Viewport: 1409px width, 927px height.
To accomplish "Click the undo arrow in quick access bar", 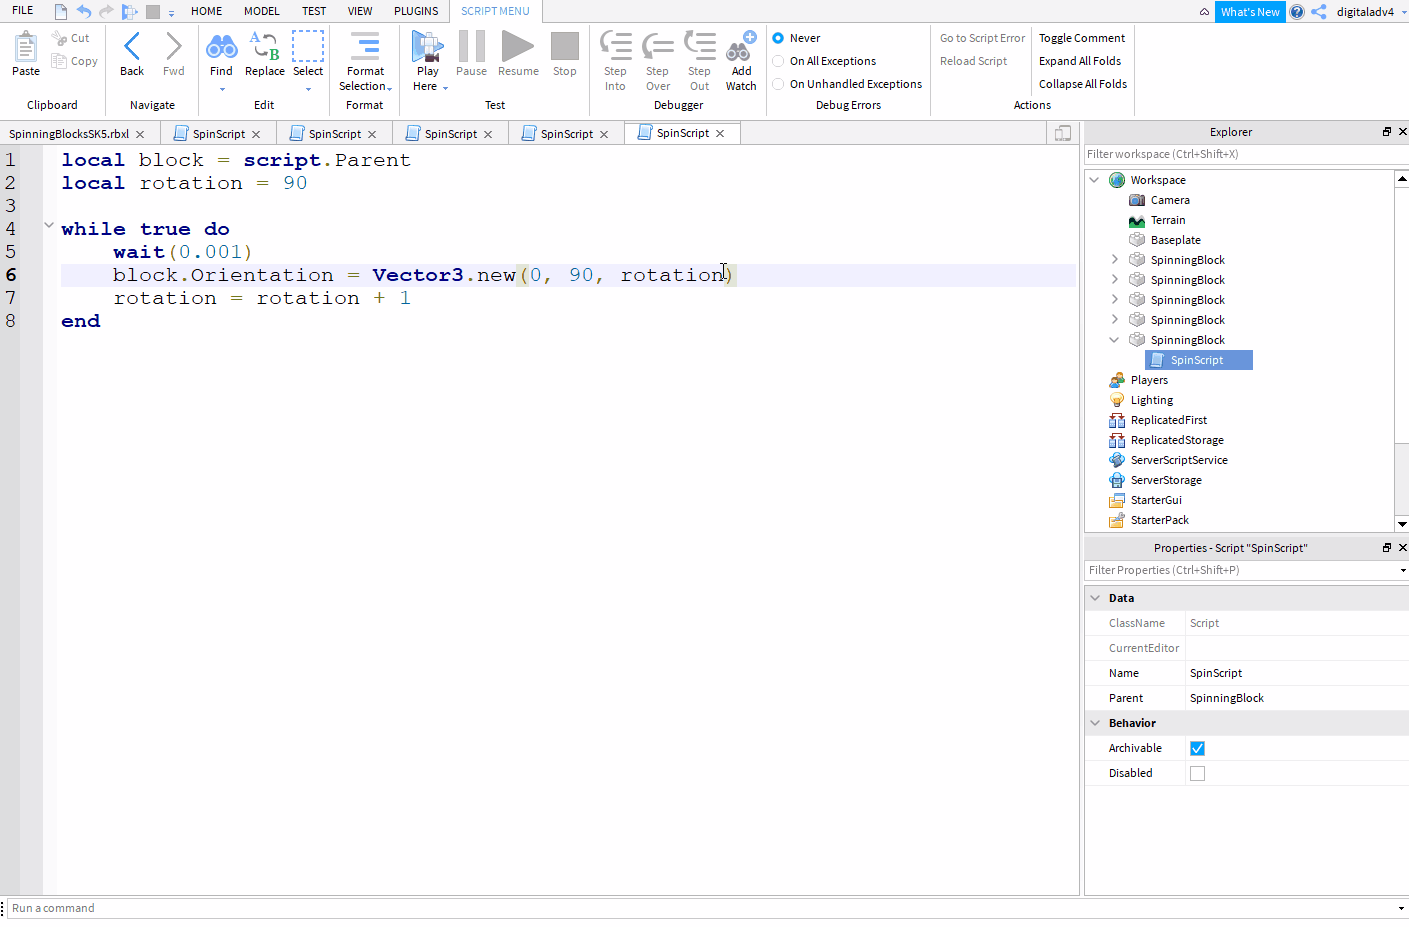I will click(84, 12).
